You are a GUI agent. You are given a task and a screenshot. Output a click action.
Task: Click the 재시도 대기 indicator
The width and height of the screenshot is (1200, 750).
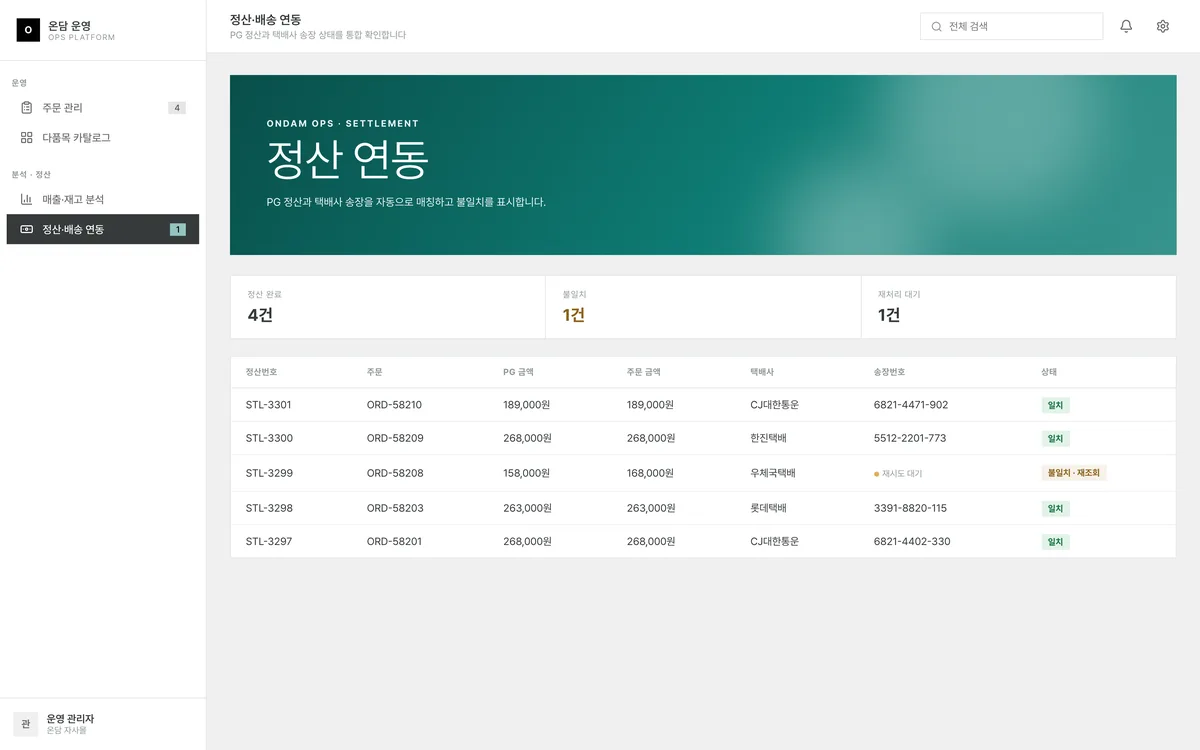pos(898,473)
